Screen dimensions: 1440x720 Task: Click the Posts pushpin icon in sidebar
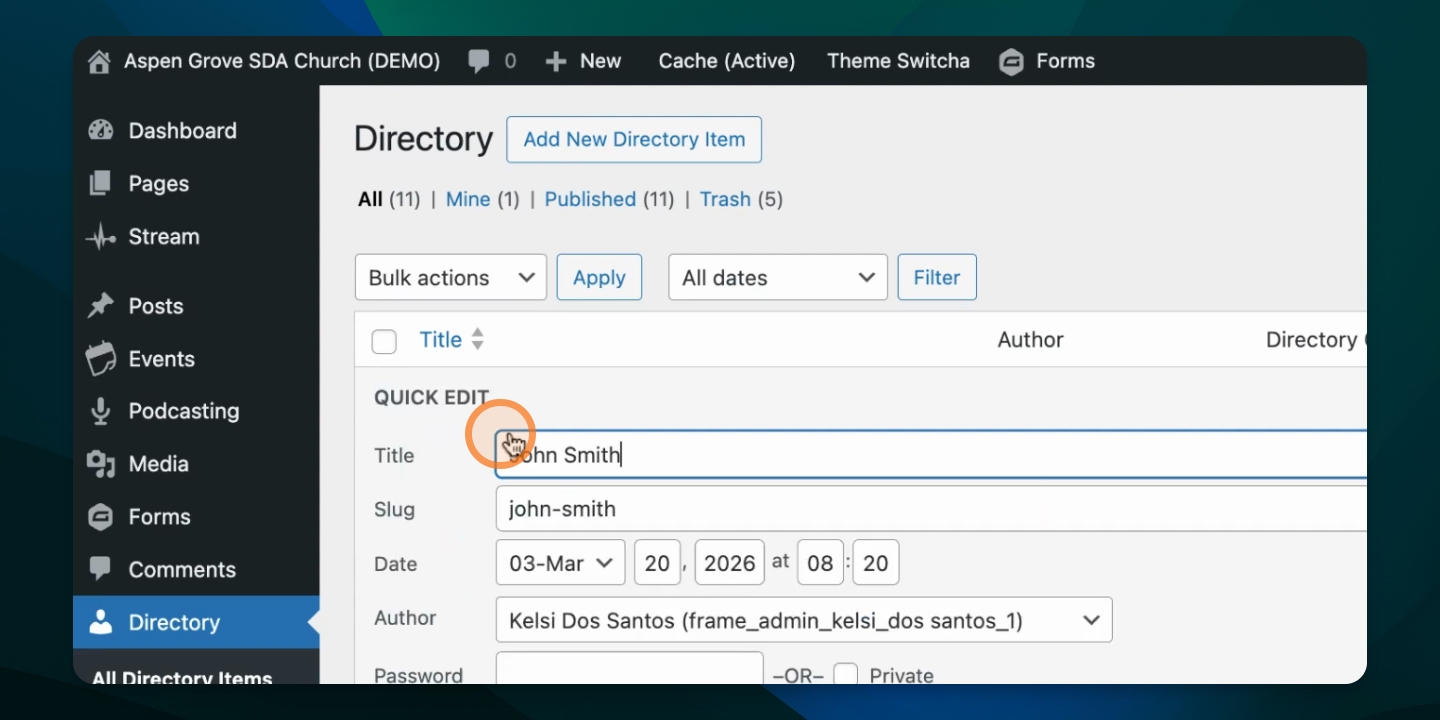101,306
